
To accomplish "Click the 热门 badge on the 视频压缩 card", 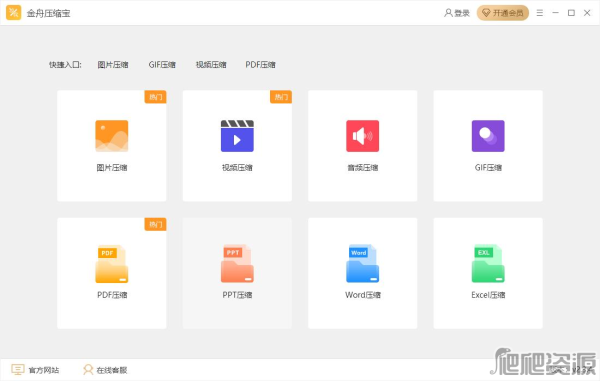I will coord(281,97).
